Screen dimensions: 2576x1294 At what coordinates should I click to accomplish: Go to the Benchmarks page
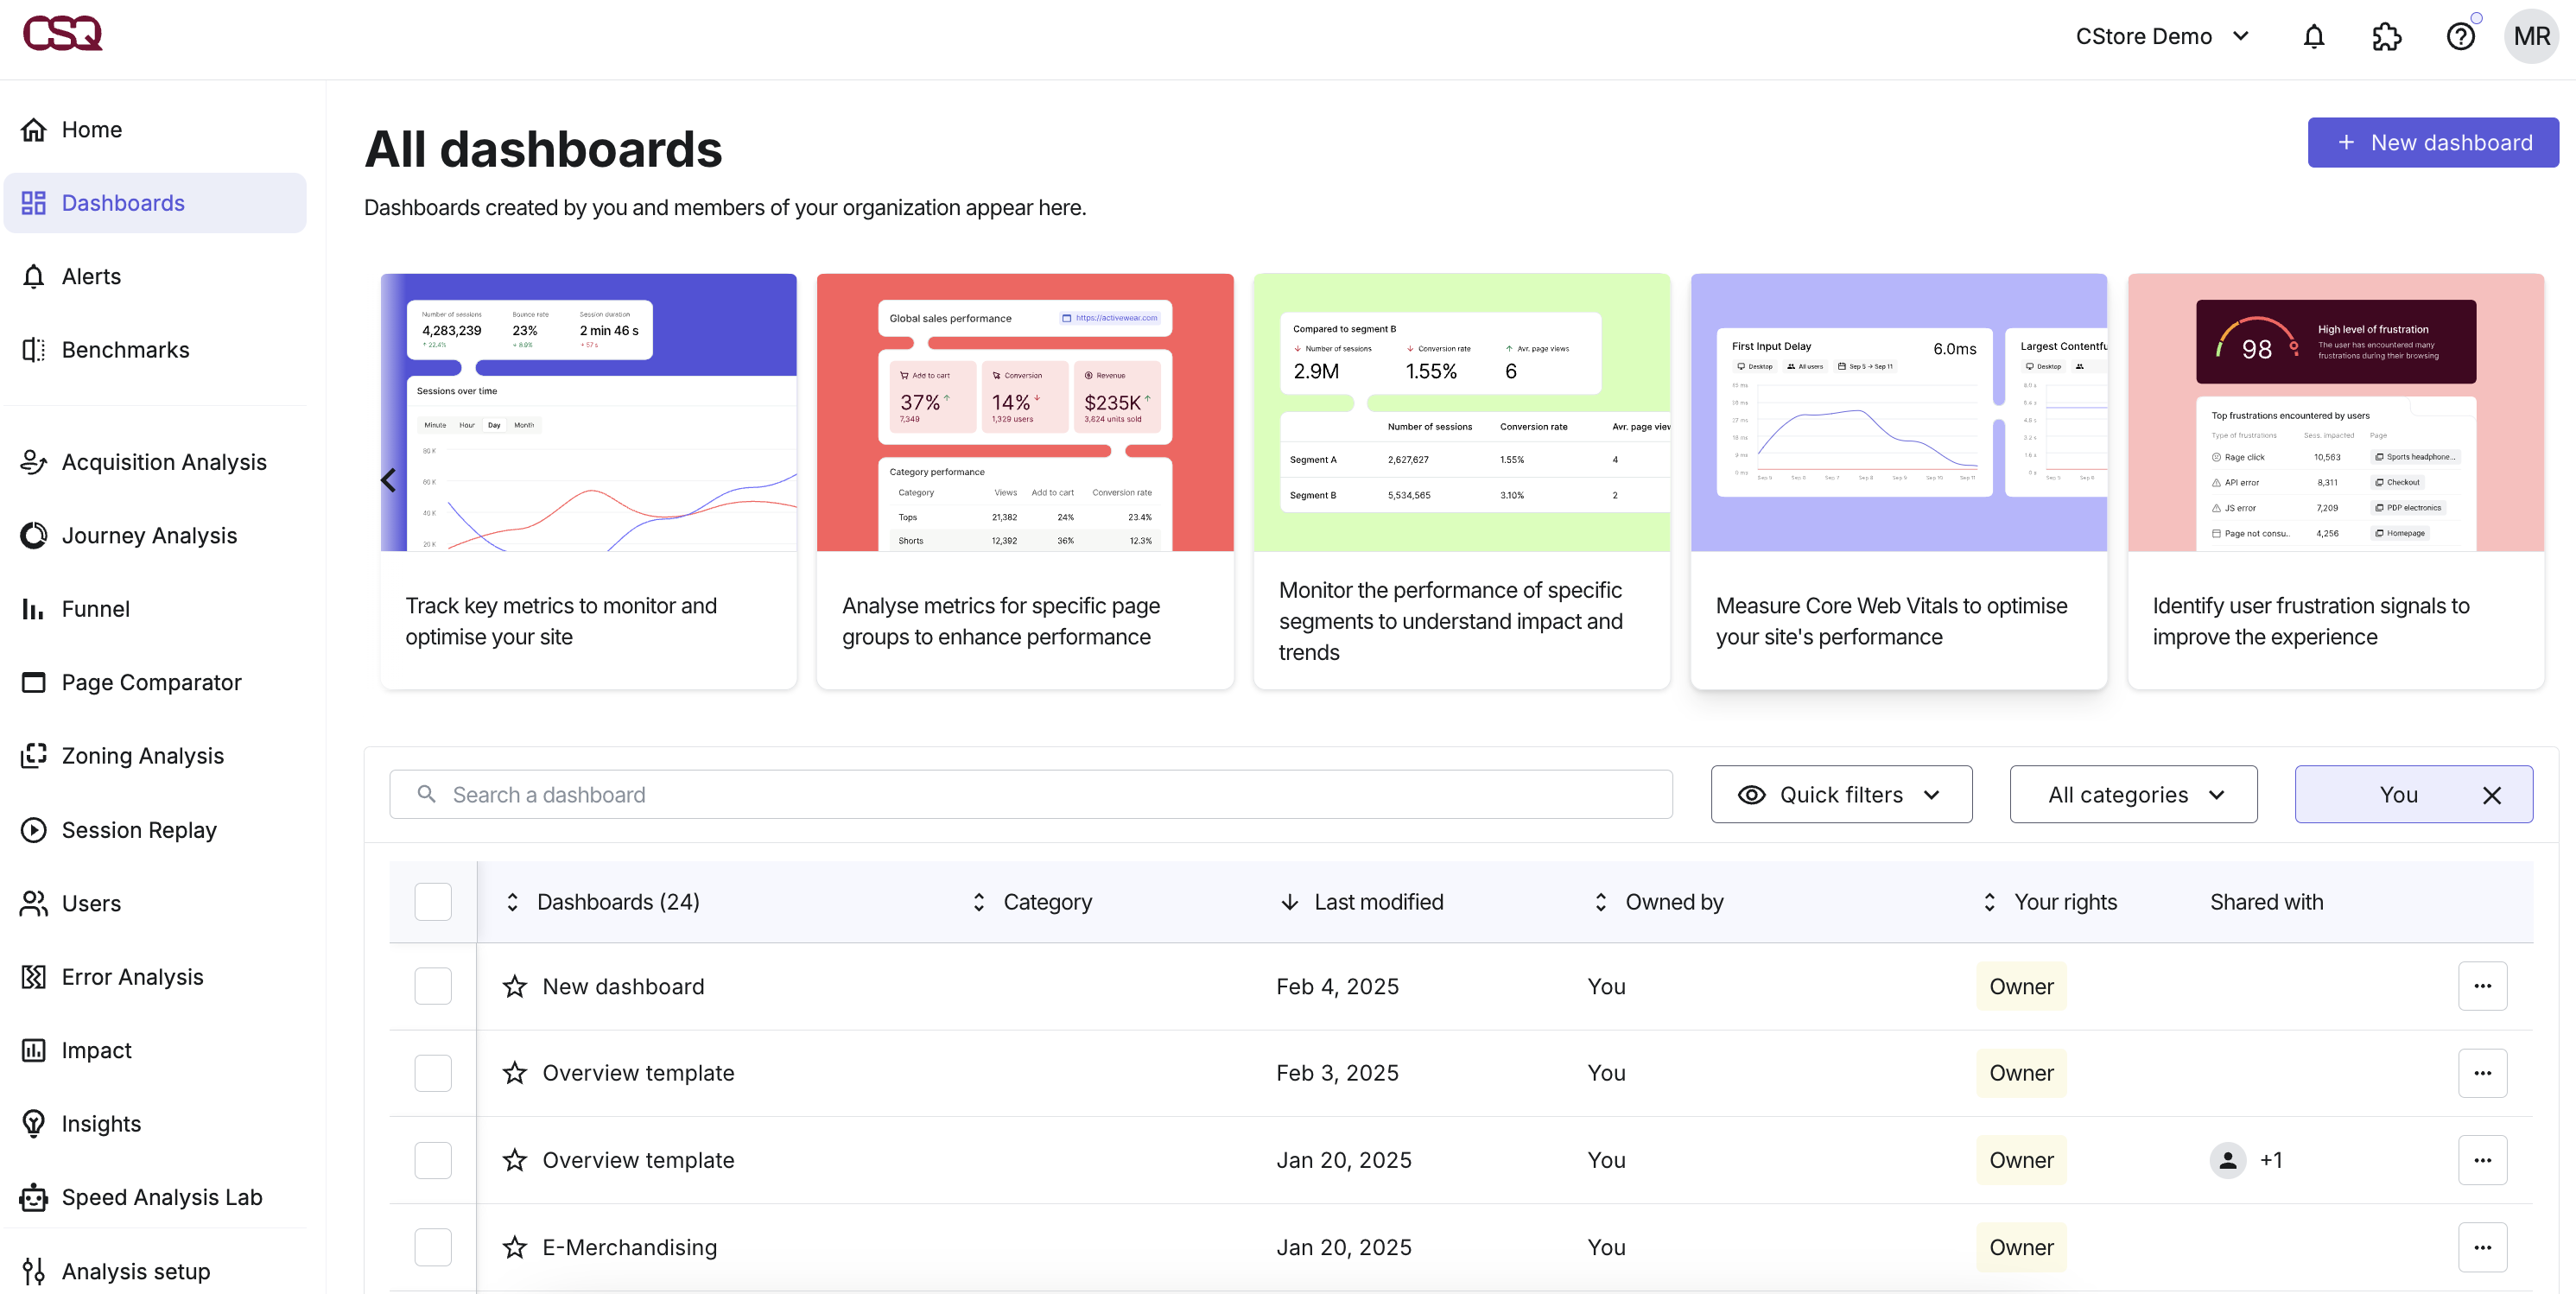[x=125, y=349]
